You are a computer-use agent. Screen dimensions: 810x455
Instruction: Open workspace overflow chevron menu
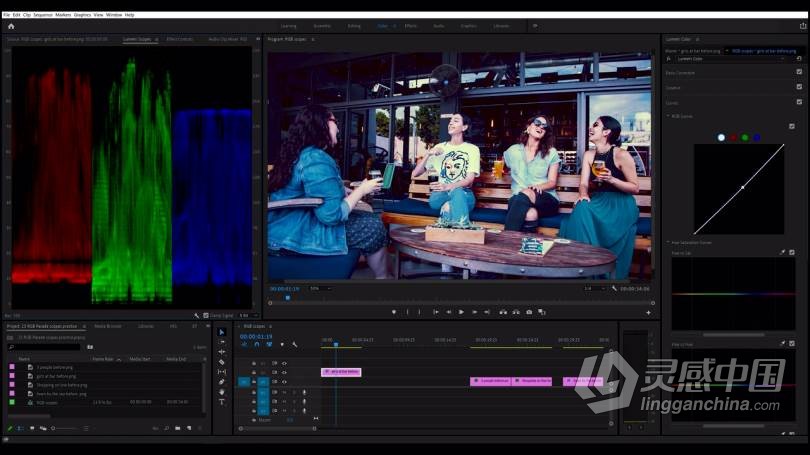[x=535, y=26]
